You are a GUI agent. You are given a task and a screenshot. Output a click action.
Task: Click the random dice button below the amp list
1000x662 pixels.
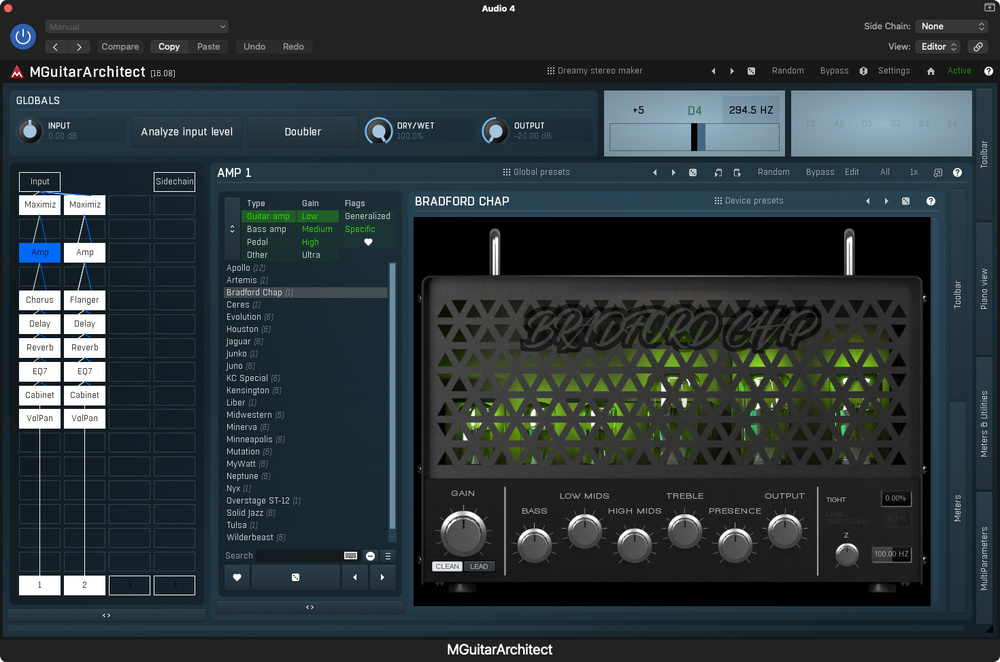tap(295, 577)
